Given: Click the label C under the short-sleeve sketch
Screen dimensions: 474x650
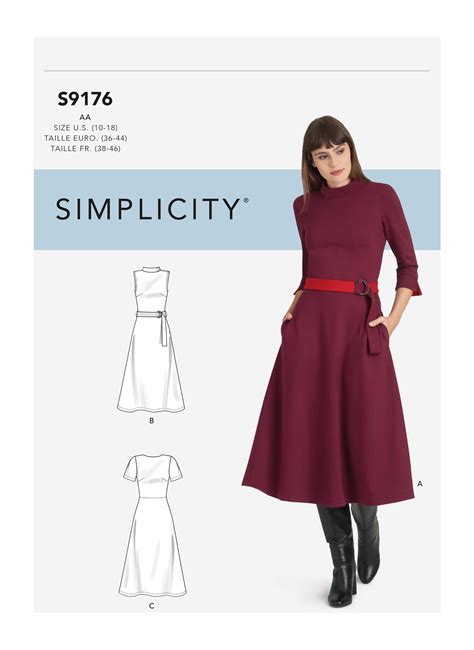Looking at the screenshot, I should tap(151, 606).
